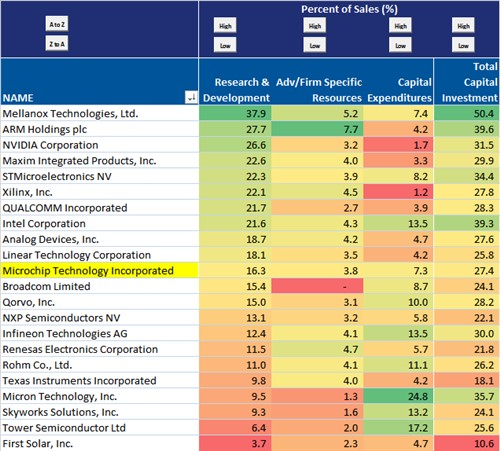This screenshot has width=500, height=451.
Task: Select the NAME column header
Action: tap(99, 81)
